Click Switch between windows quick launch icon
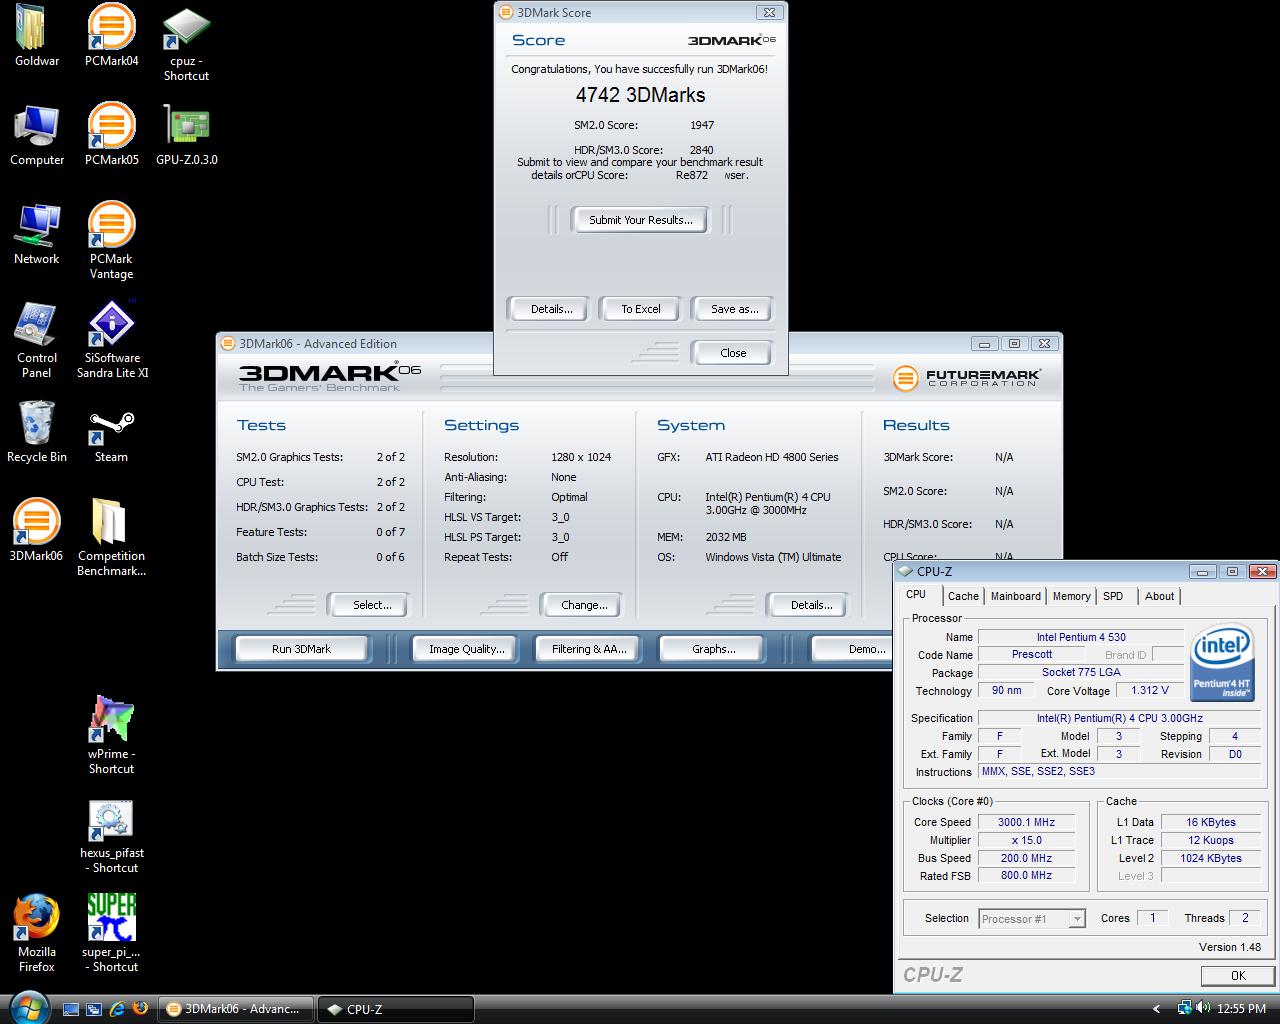 click(94, 1009)
